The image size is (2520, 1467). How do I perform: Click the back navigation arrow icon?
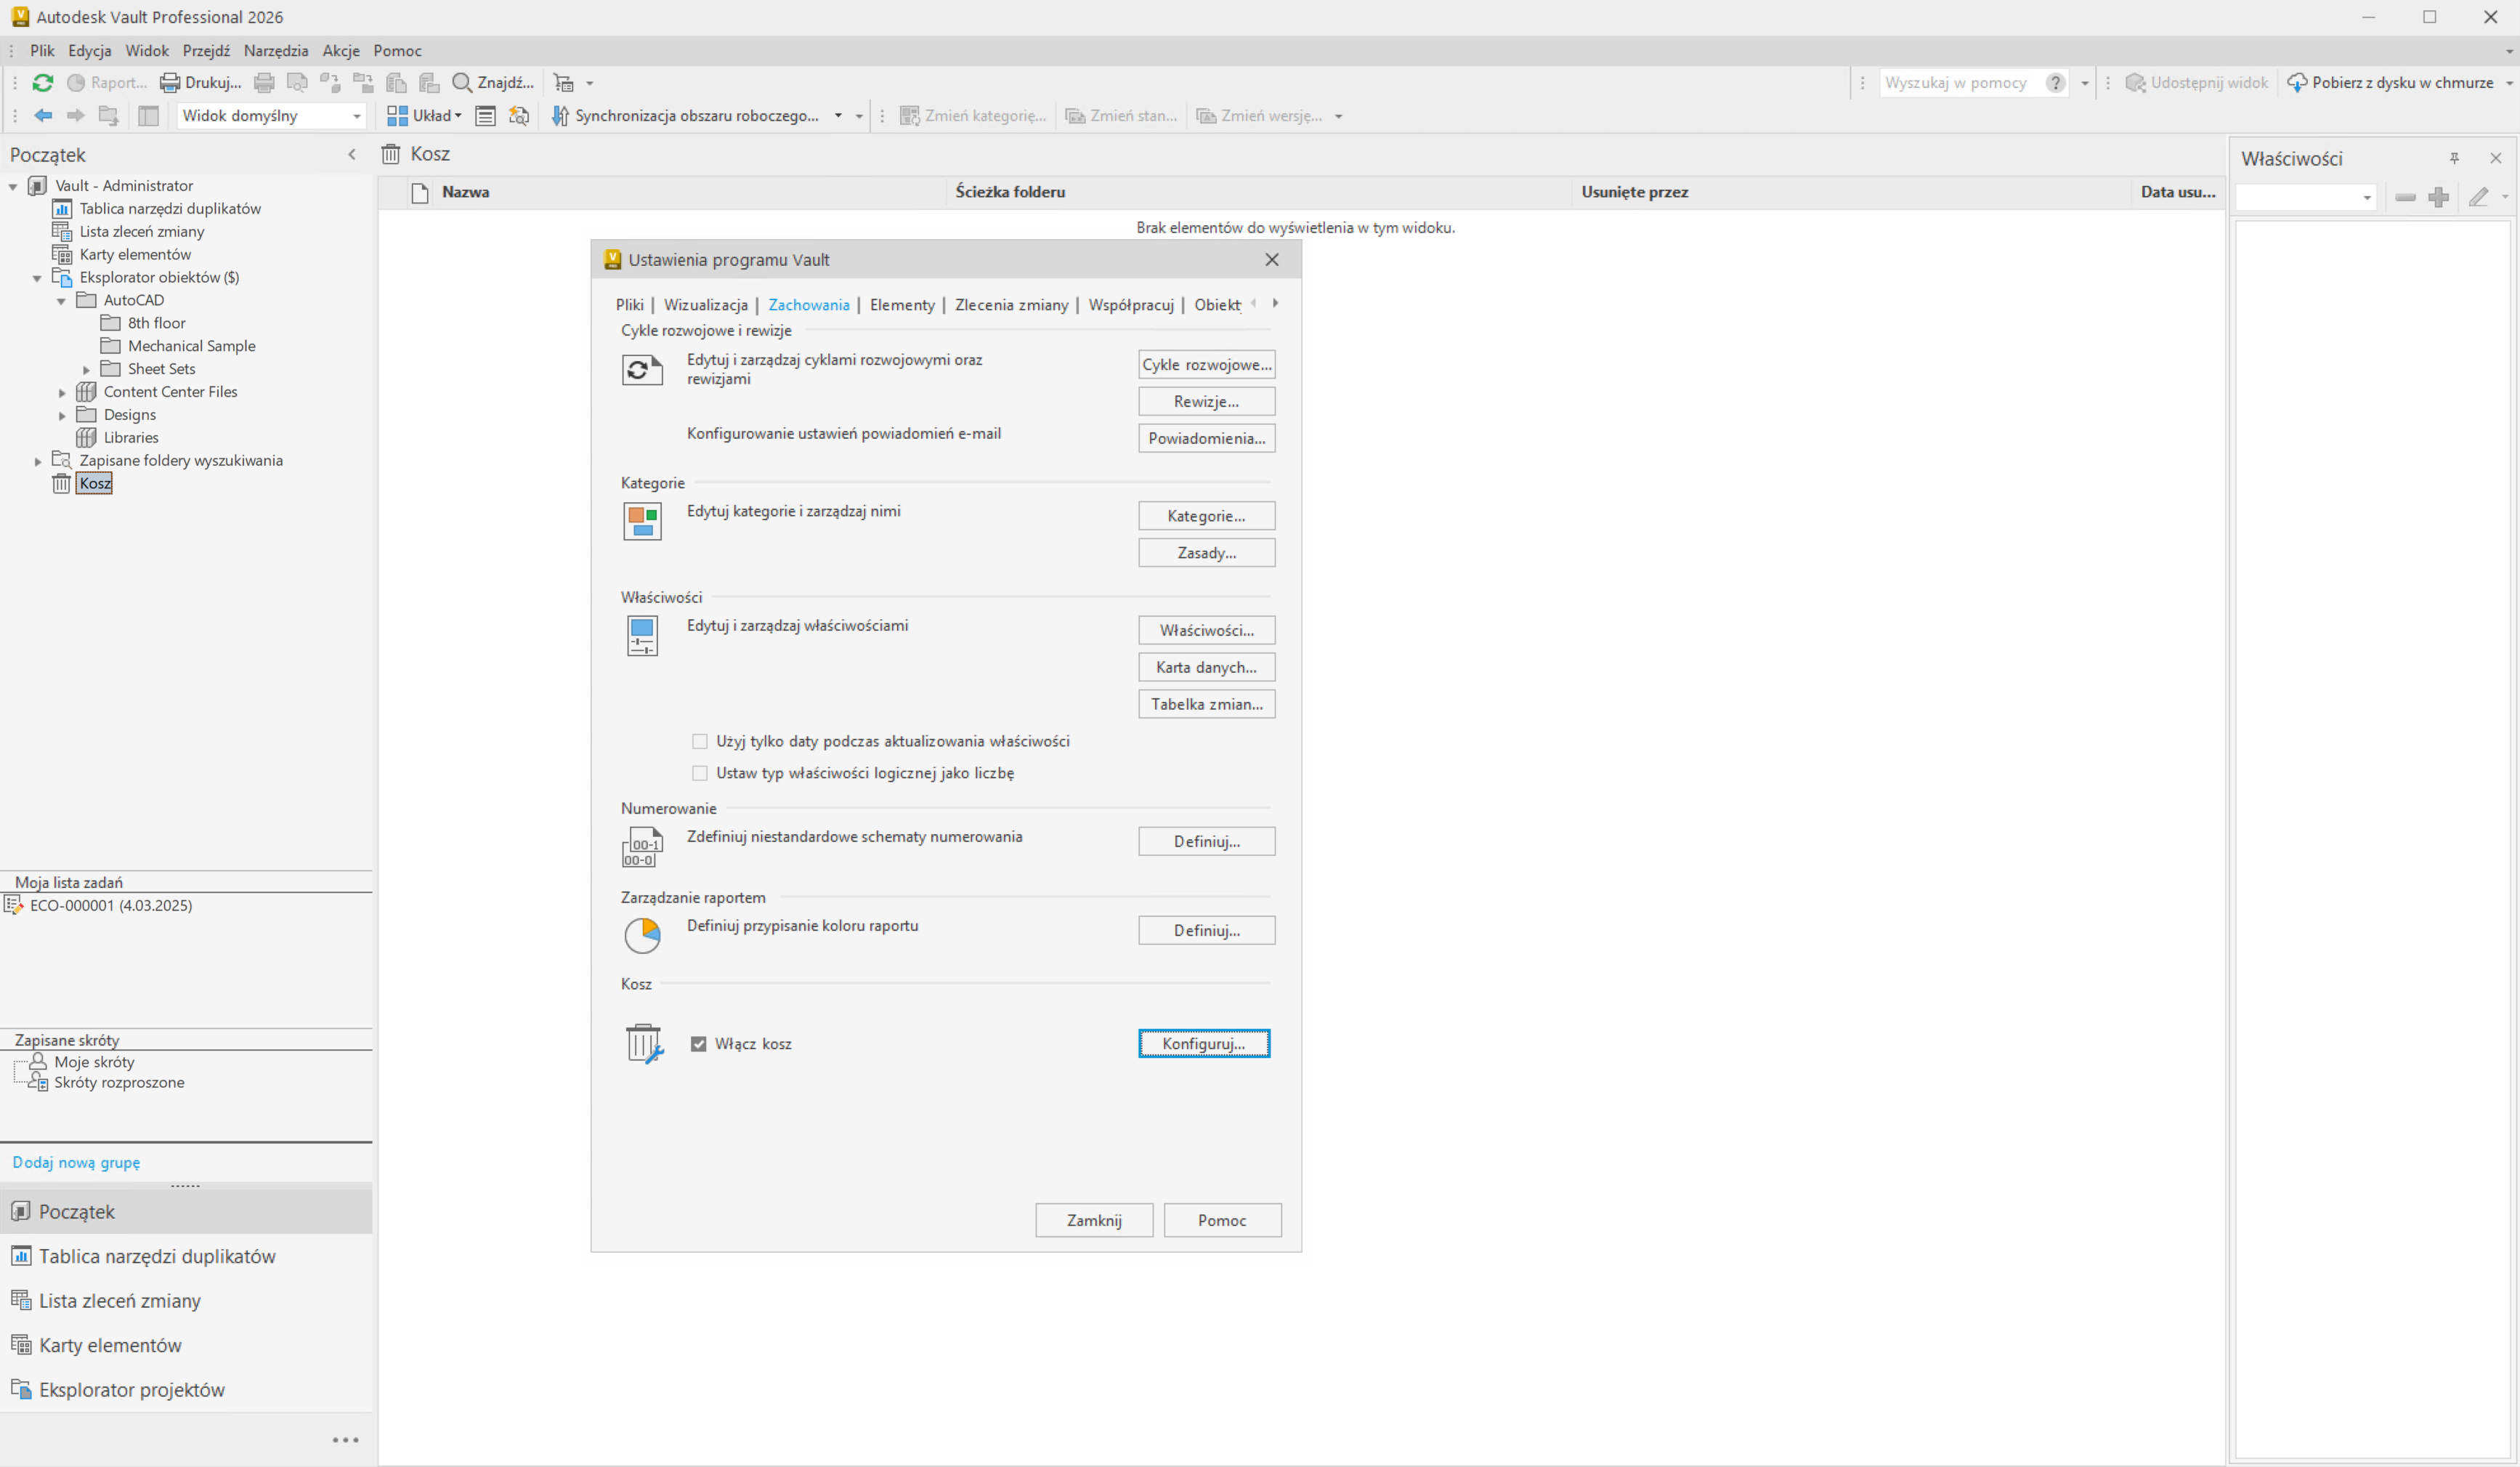[43, 116]
